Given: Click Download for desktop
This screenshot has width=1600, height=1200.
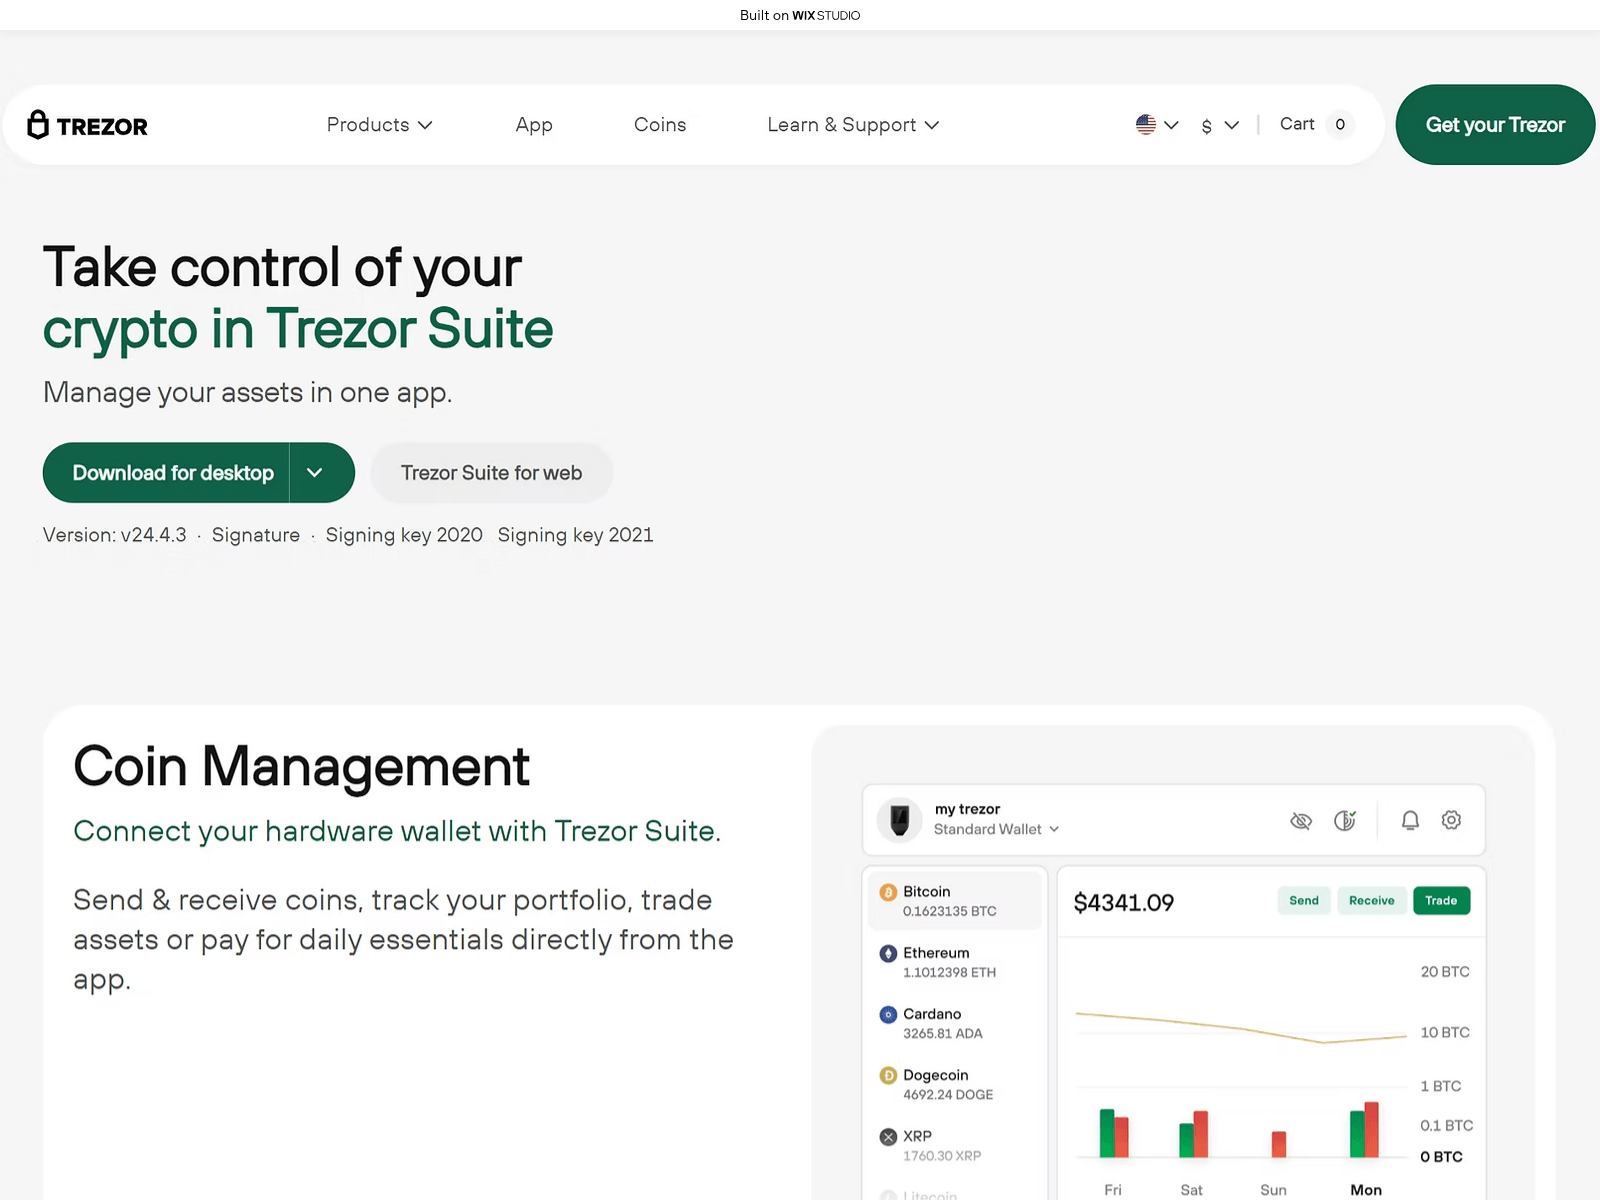Looking at the screenshot, I should [x=173, y=473].
